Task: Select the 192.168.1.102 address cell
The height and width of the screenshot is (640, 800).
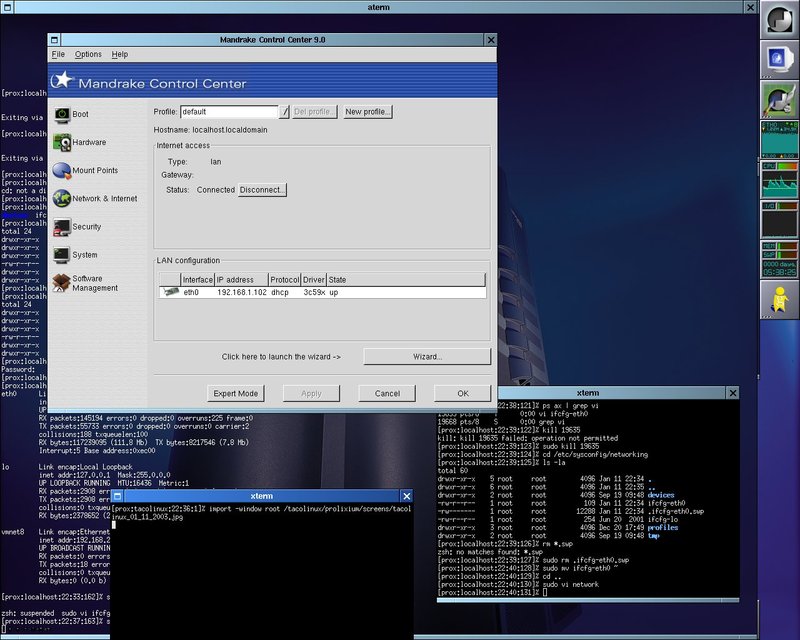Action: click(x=242, y=292)
